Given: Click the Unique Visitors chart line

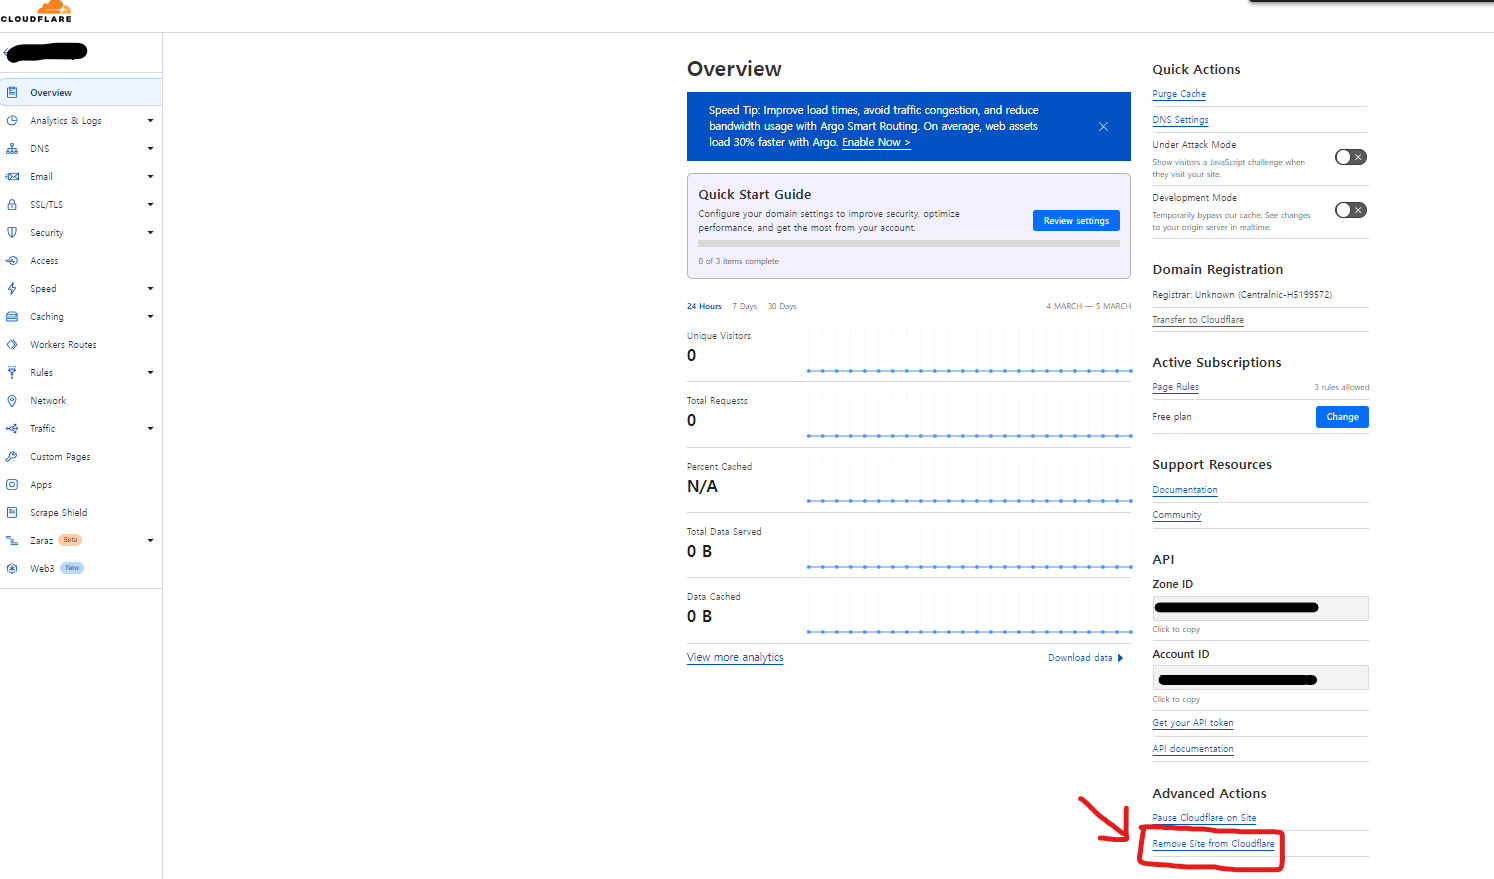Looking at the screenshot, I should tap(969, 371).
